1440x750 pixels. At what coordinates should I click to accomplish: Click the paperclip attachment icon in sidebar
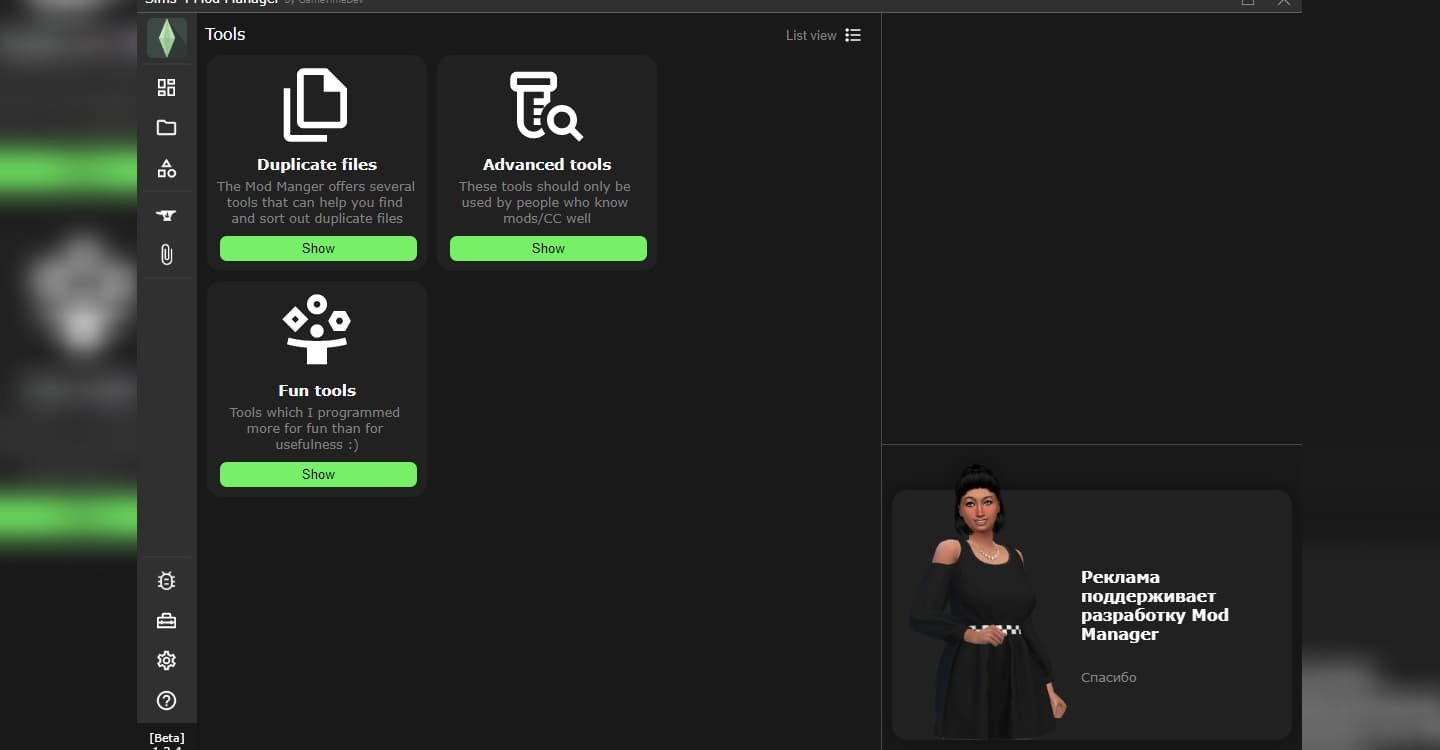coord(167,255)
